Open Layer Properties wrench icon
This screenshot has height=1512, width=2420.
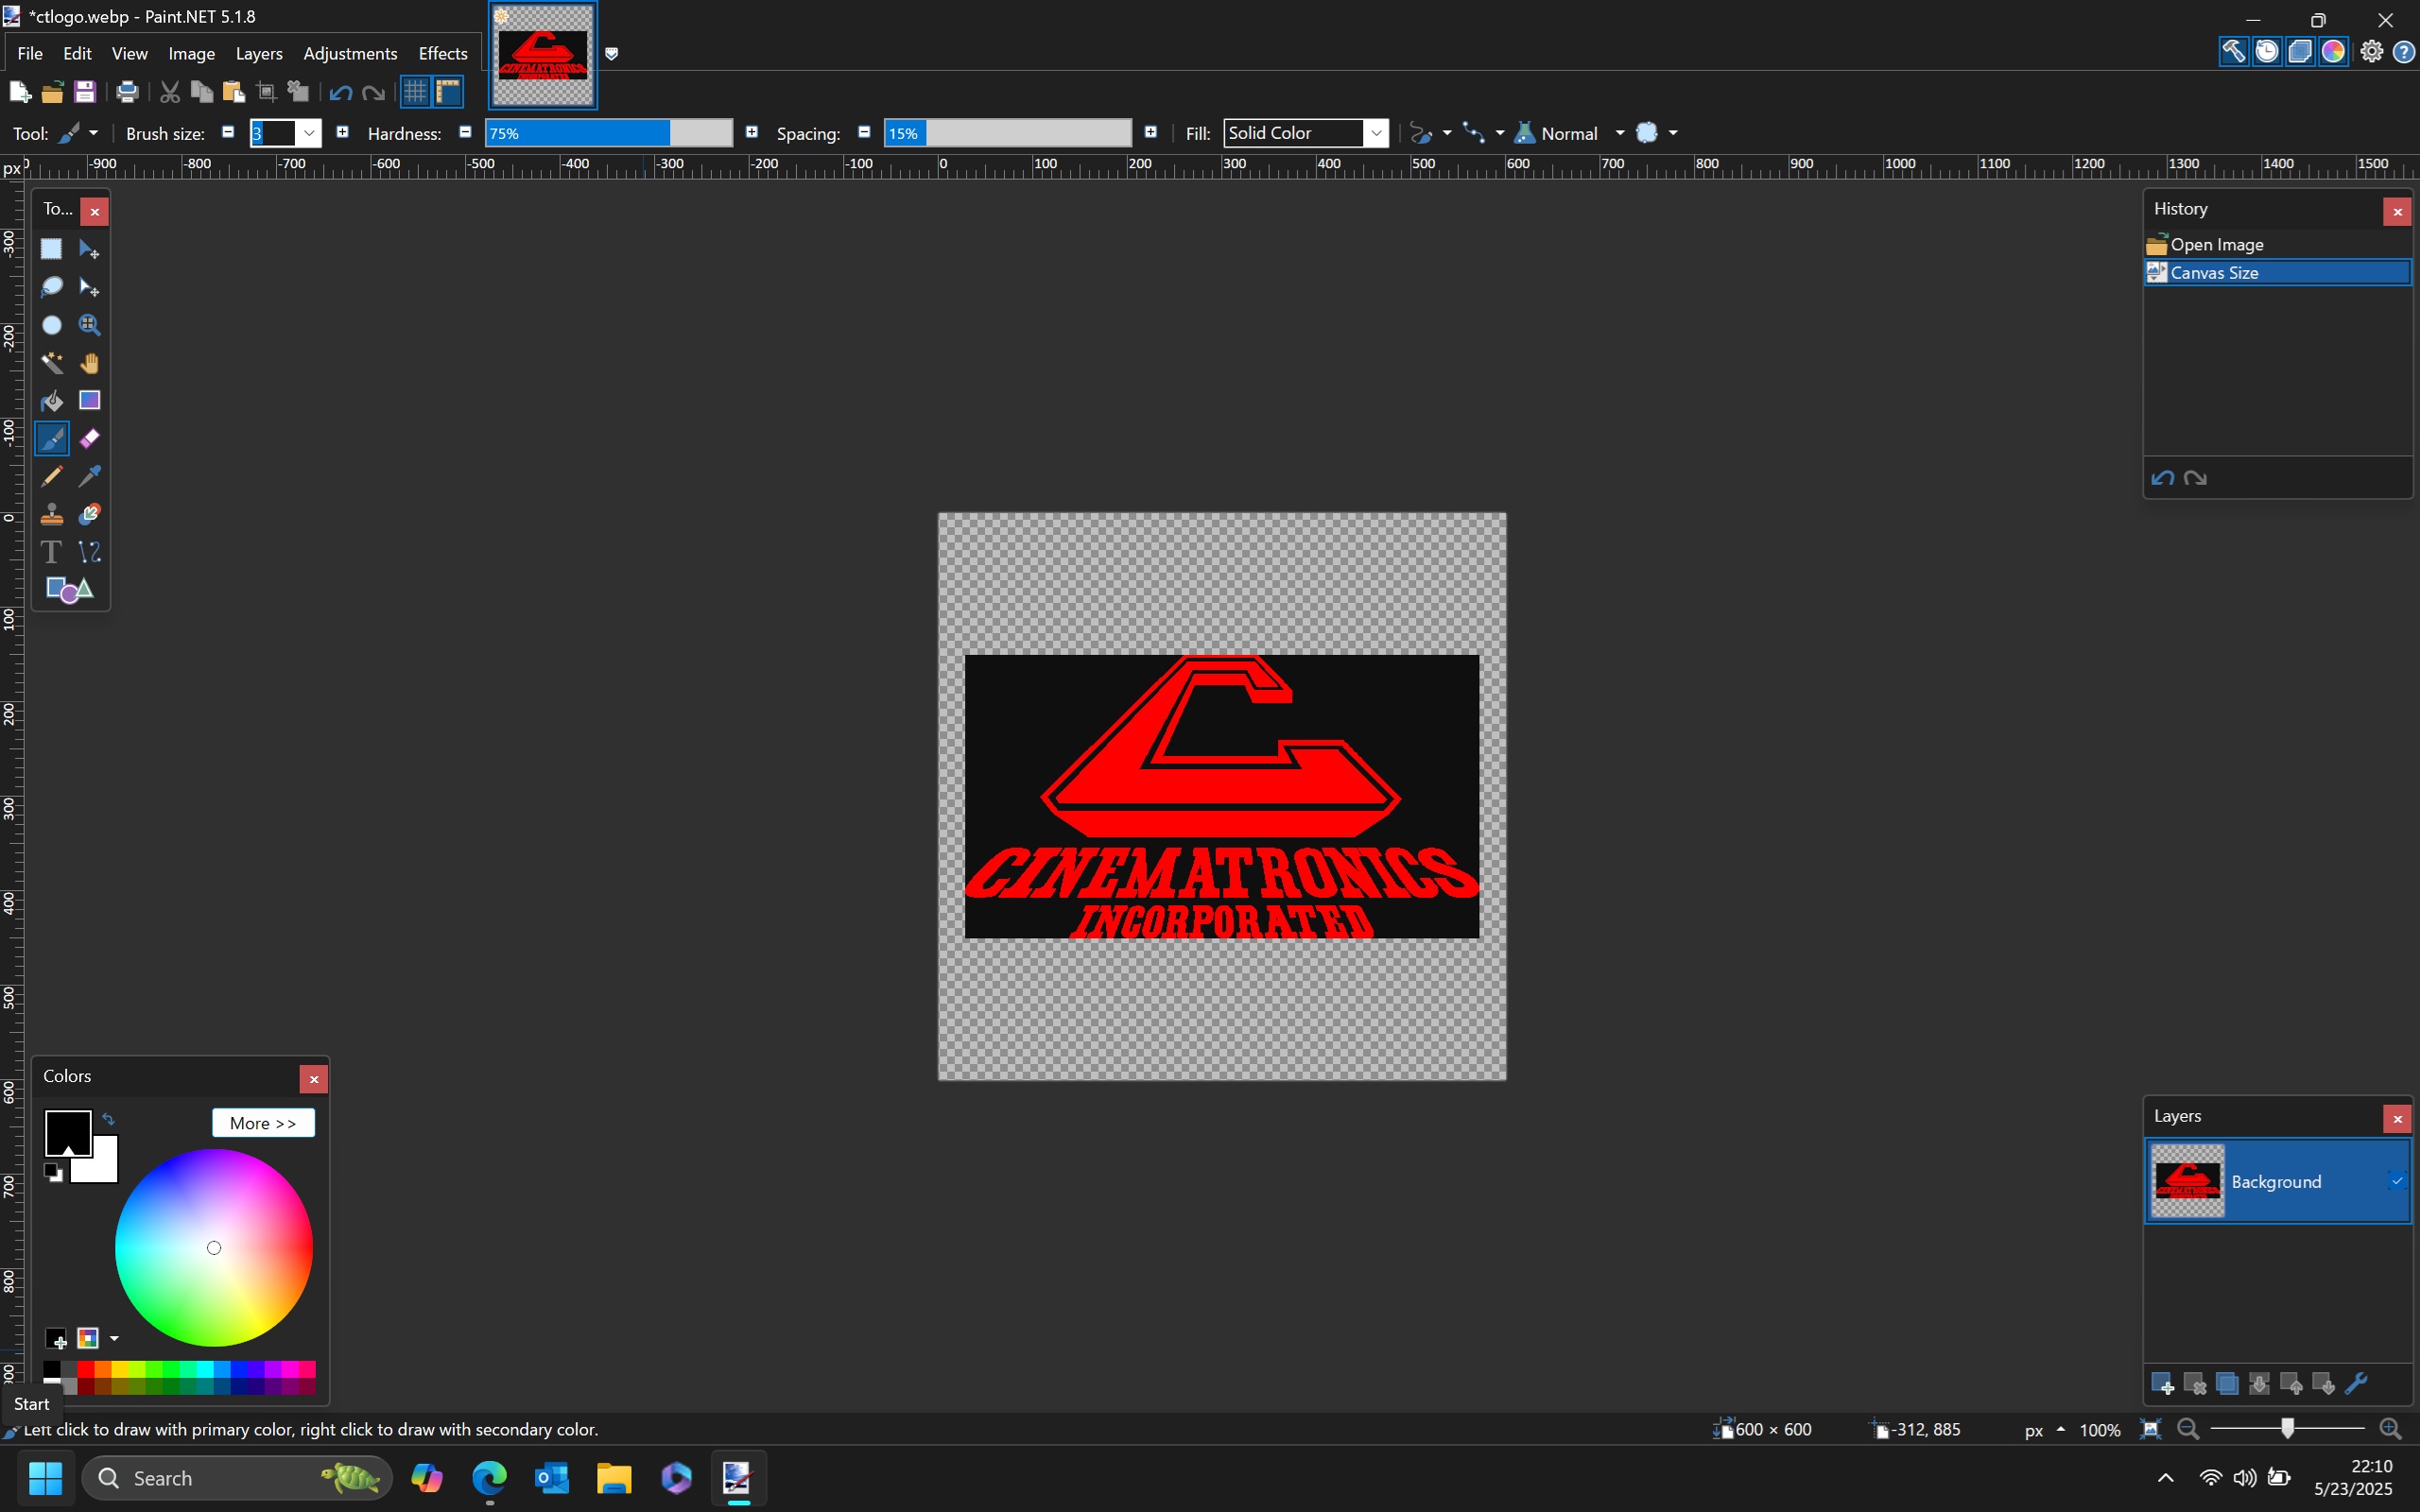2356,1384
